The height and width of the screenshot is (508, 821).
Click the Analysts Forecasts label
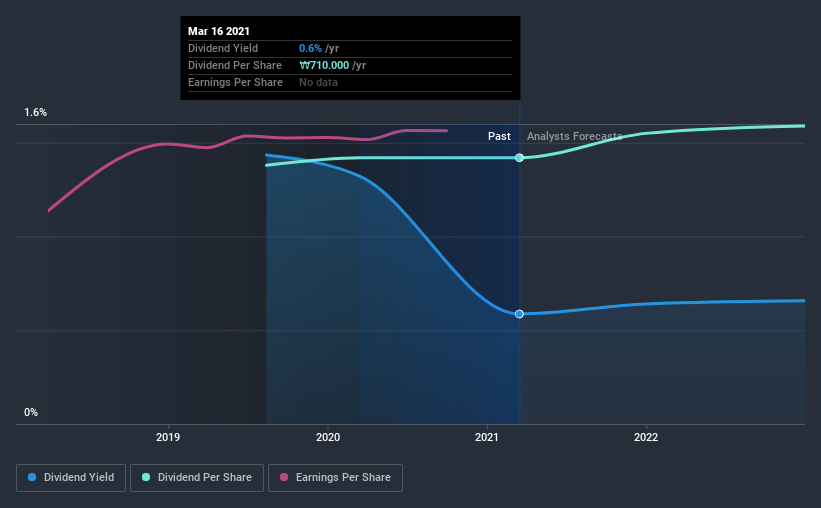[x=574, y=136]
